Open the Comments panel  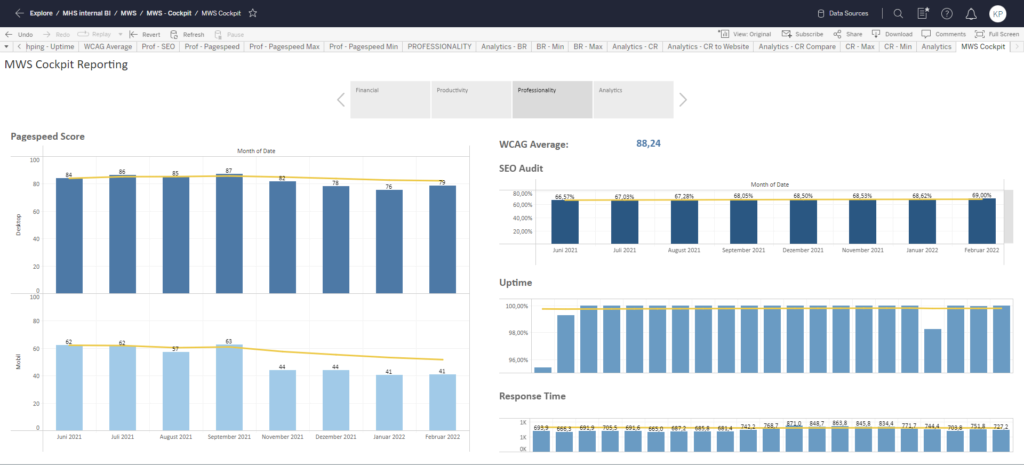click(943, 34)
